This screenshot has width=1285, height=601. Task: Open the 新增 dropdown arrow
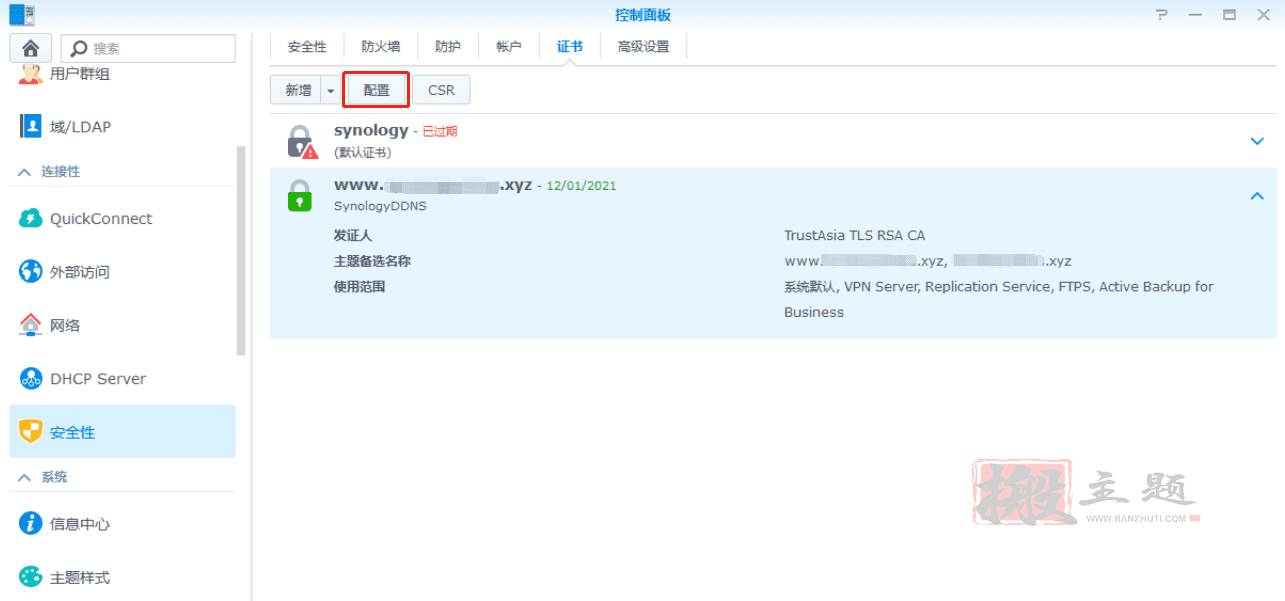coord(331,90)
